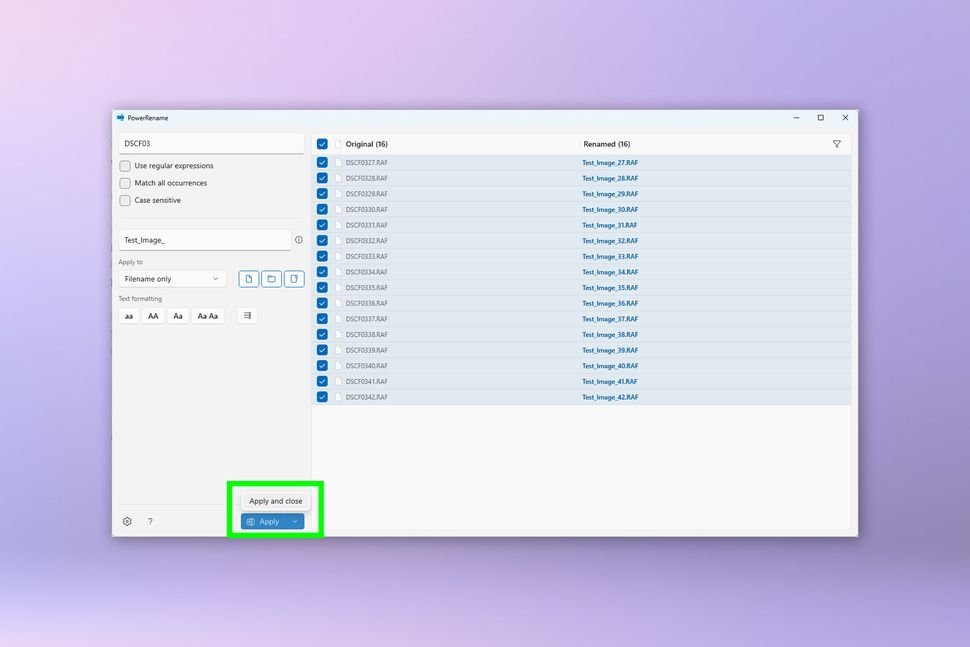Click the blue Apply button
Image resolution: width=970 pixels, height=647 pixels.
[265, 521]
